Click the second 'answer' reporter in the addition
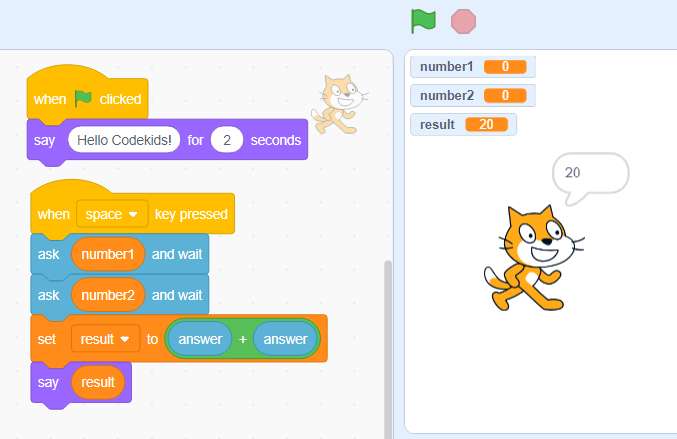 [285, 339]
